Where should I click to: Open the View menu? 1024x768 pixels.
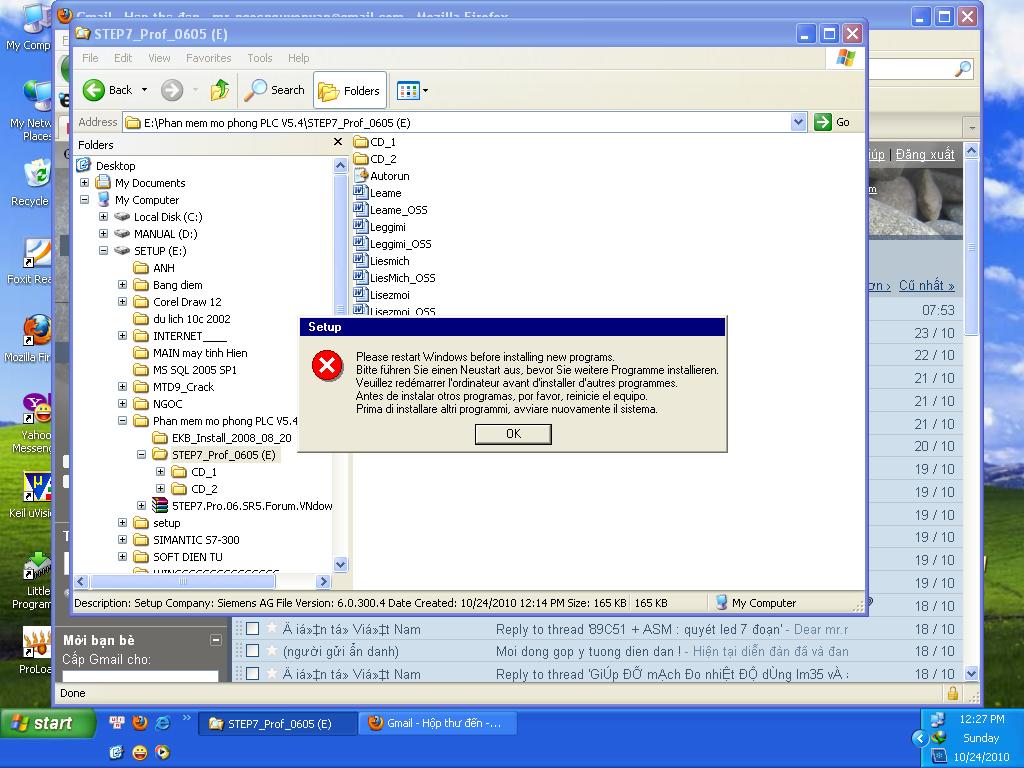tap(159, 58)
